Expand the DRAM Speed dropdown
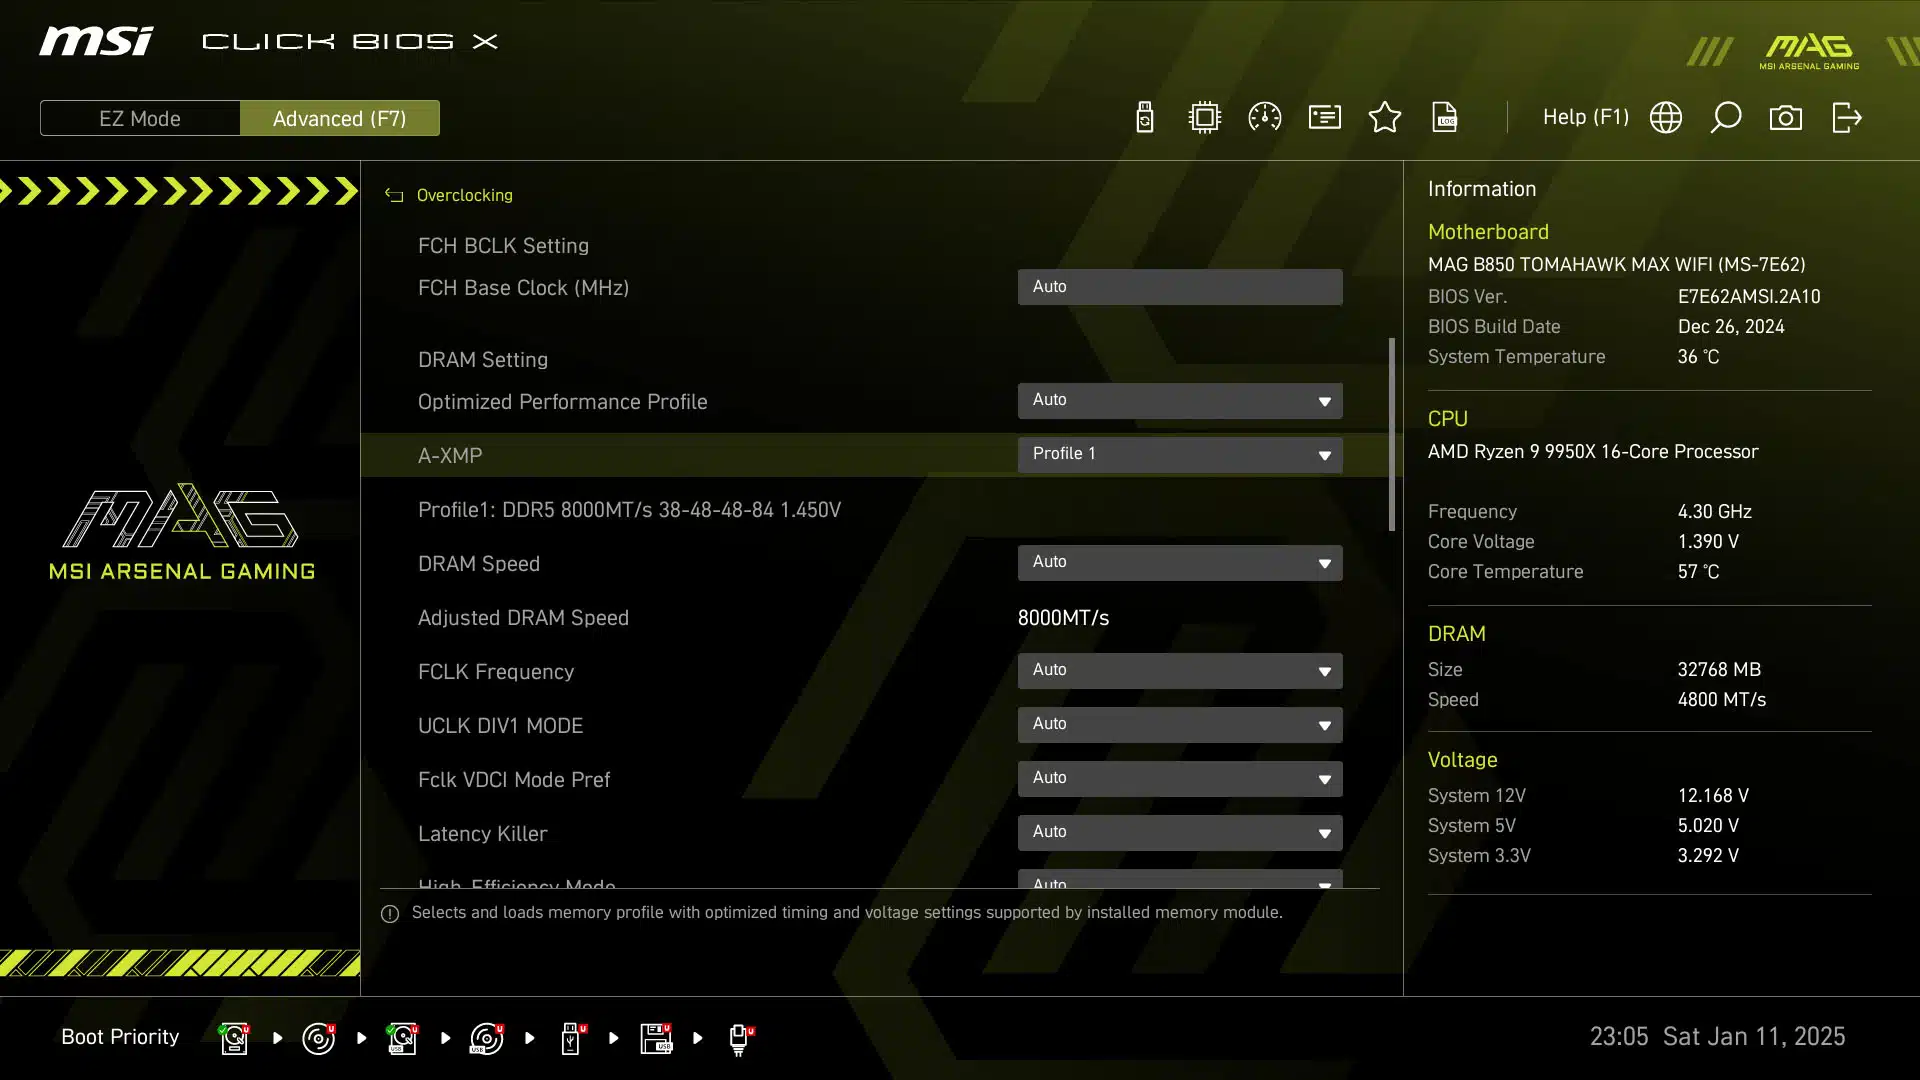The image size is (1920, 1080). (1180, 562)
